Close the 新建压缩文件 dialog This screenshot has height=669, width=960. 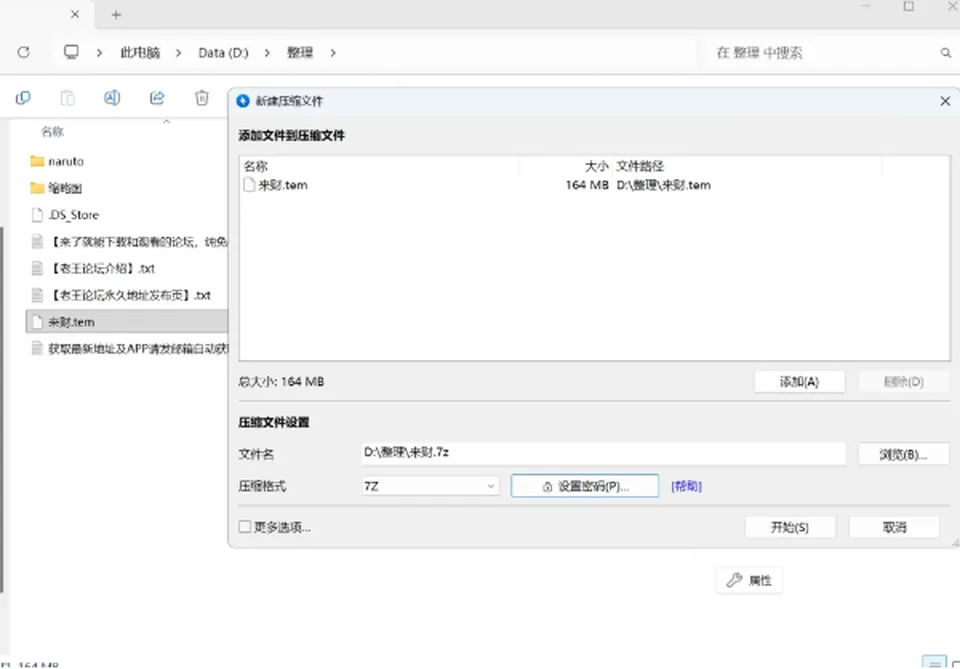[x=945, y=101]
